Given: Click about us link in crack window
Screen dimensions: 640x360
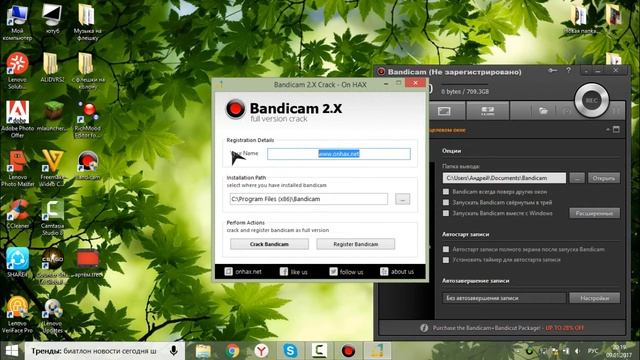Looking at the screenshot, I should pyautogui.click(x=397, y=271).
